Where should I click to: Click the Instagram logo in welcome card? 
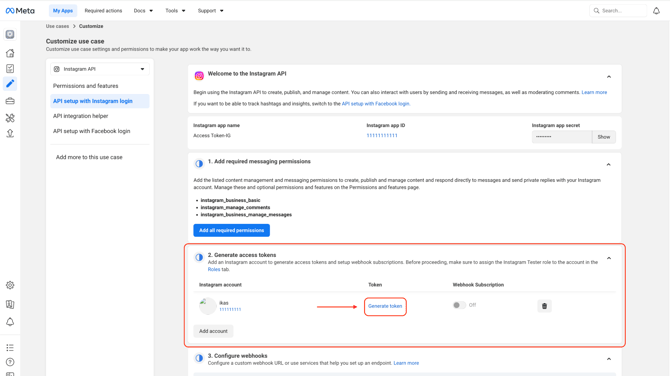[199, 76]
